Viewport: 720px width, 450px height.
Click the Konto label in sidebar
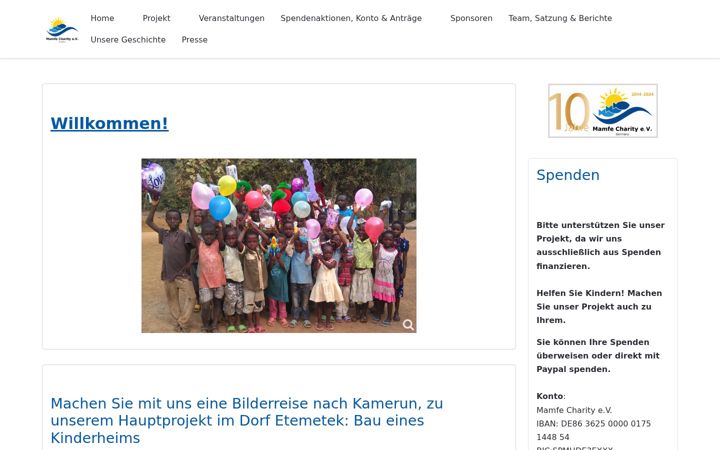click(x=550, y=396)
